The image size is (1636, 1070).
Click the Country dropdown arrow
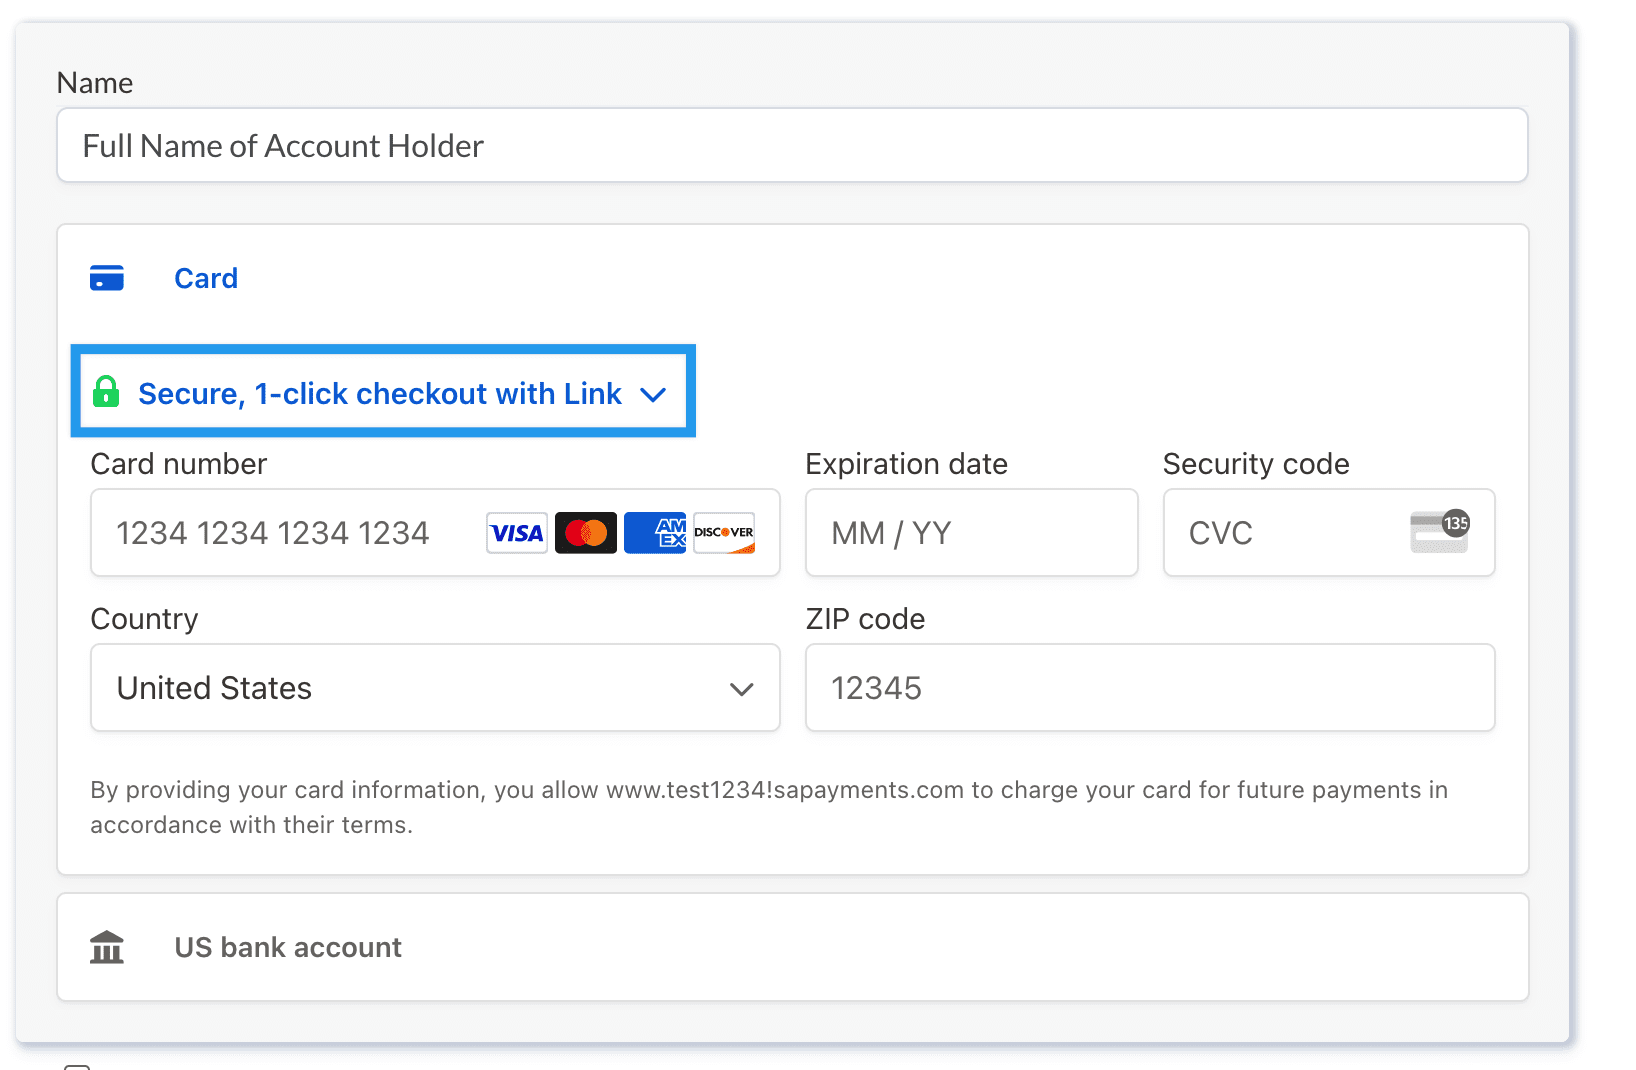click(741, 689)
